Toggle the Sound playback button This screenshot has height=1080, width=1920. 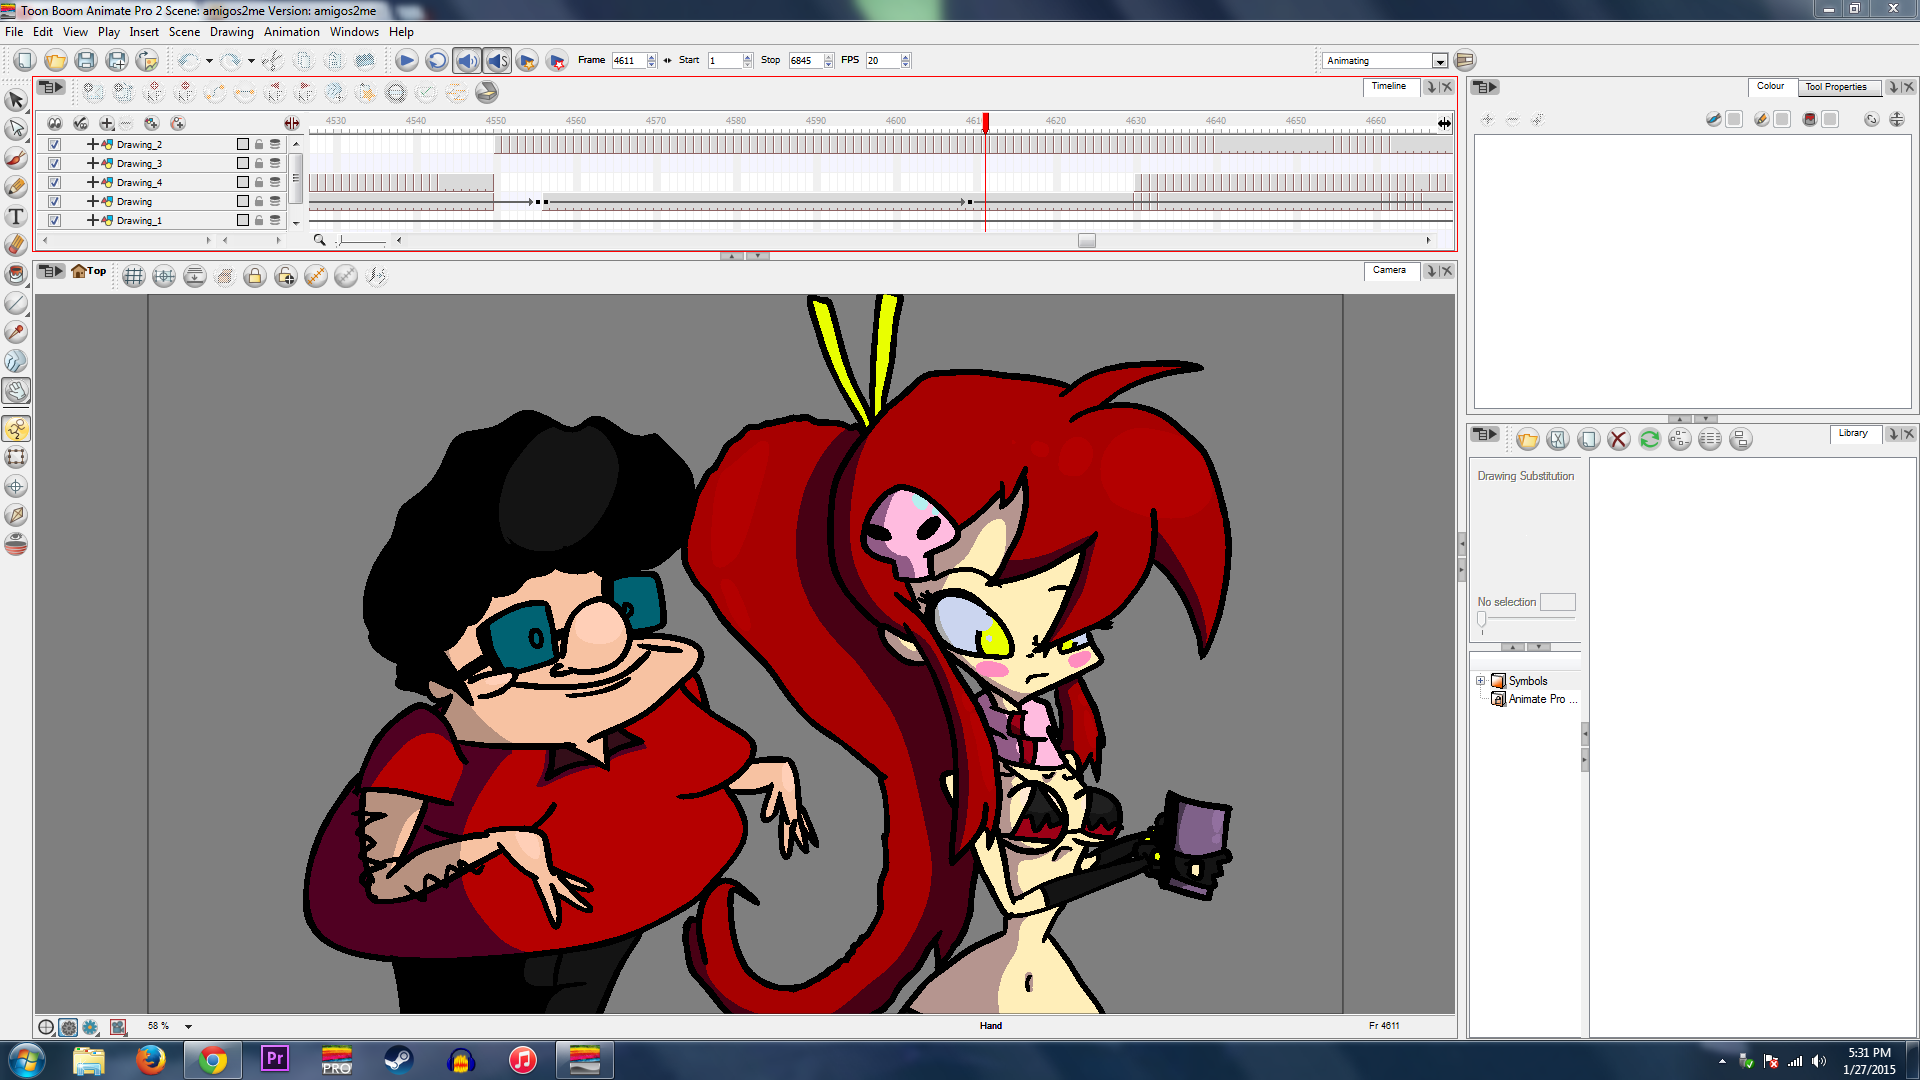coord(467,60)
